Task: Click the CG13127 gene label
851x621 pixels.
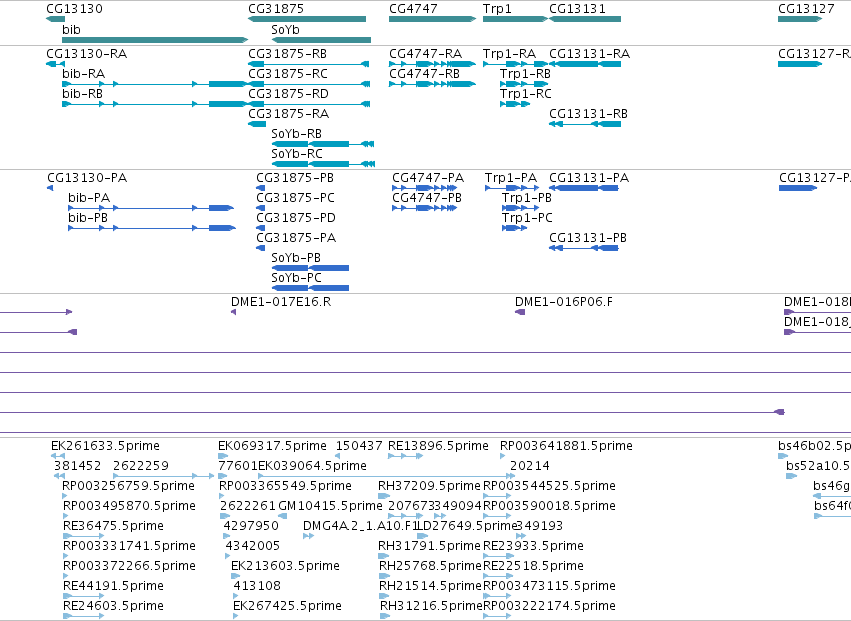Action: coord(806,9)
